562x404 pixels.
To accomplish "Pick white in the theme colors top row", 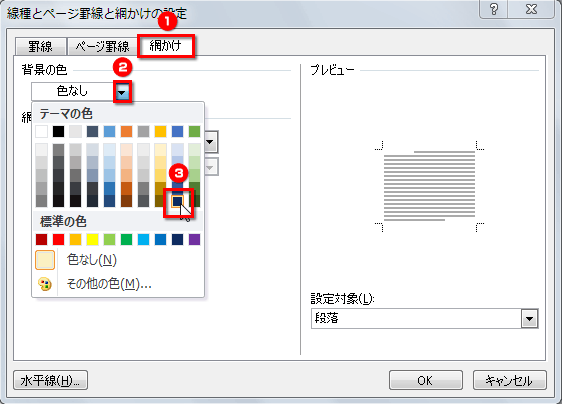I will click(x=42, y=132).
